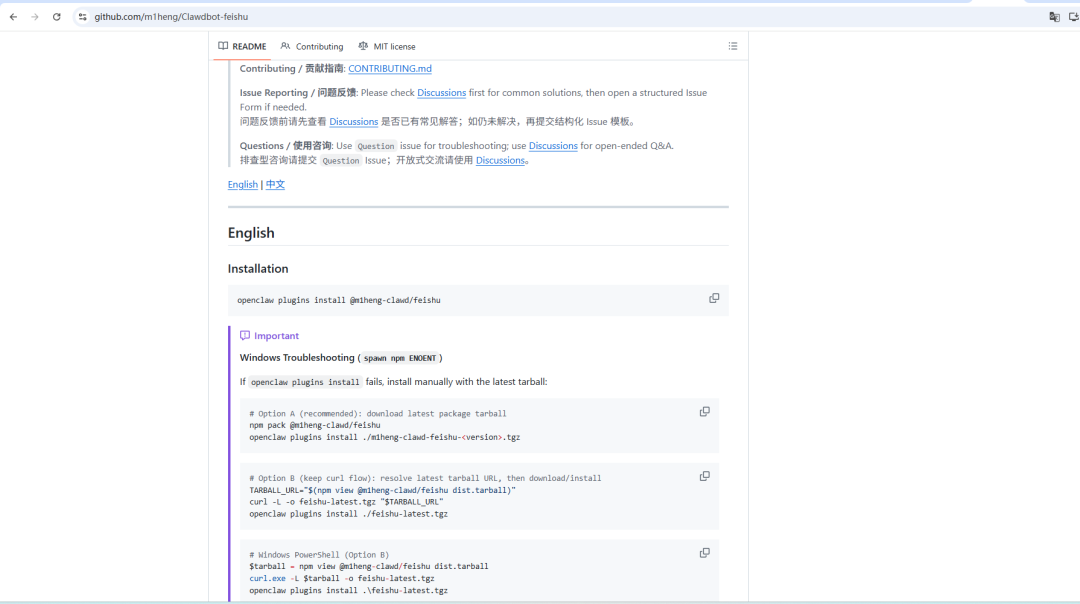Copy the Option A code block
This screenshot has width=1080, height=604.
coord(705,411)
